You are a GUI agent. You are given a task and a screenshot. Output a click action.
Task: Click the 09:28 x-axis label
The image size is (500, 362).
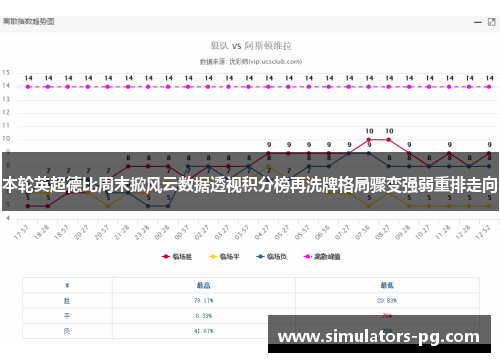point(403,232)
